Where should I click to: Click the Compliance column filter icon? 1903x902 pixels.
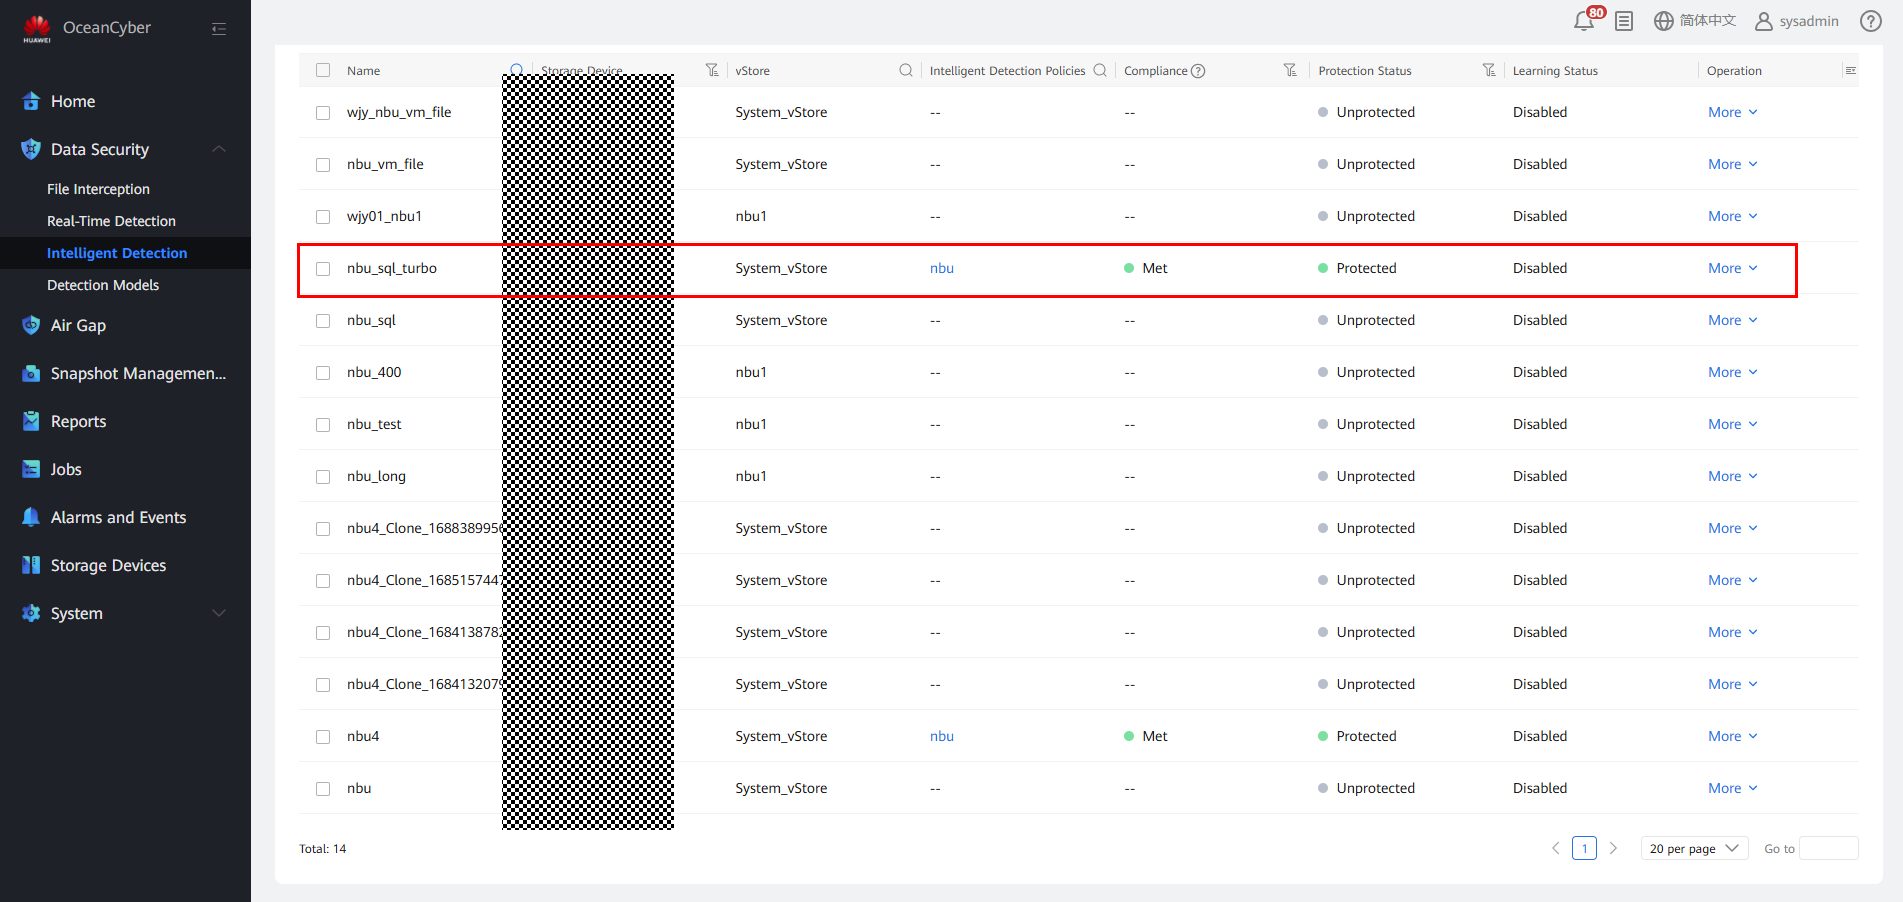point(1290,70)
